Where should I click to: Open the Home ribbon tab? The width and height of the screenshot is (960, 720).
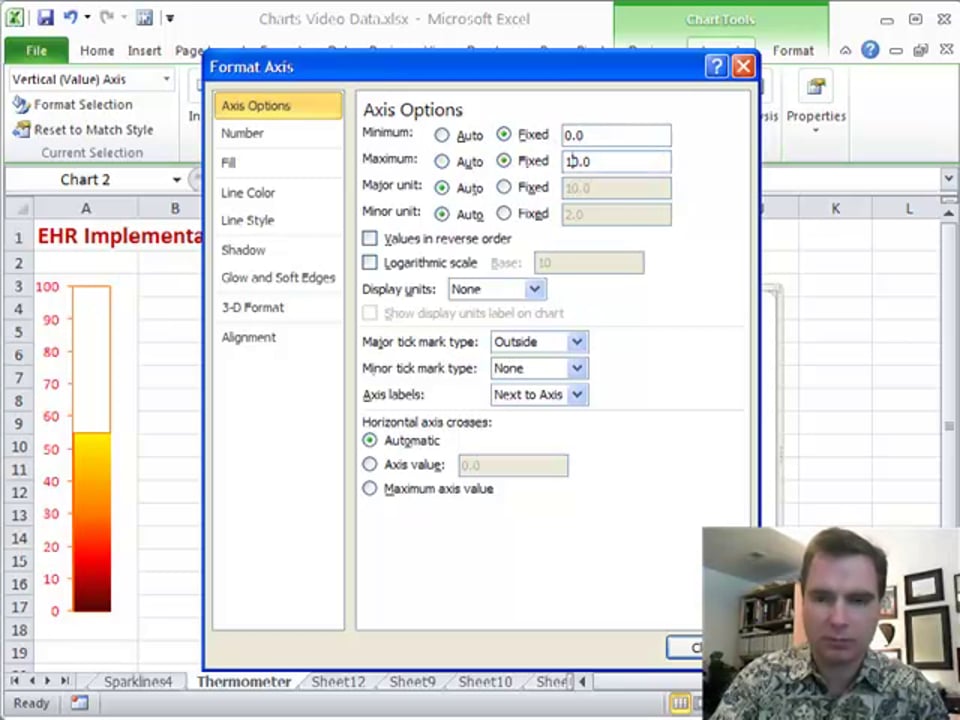click(x=97, y=51)
